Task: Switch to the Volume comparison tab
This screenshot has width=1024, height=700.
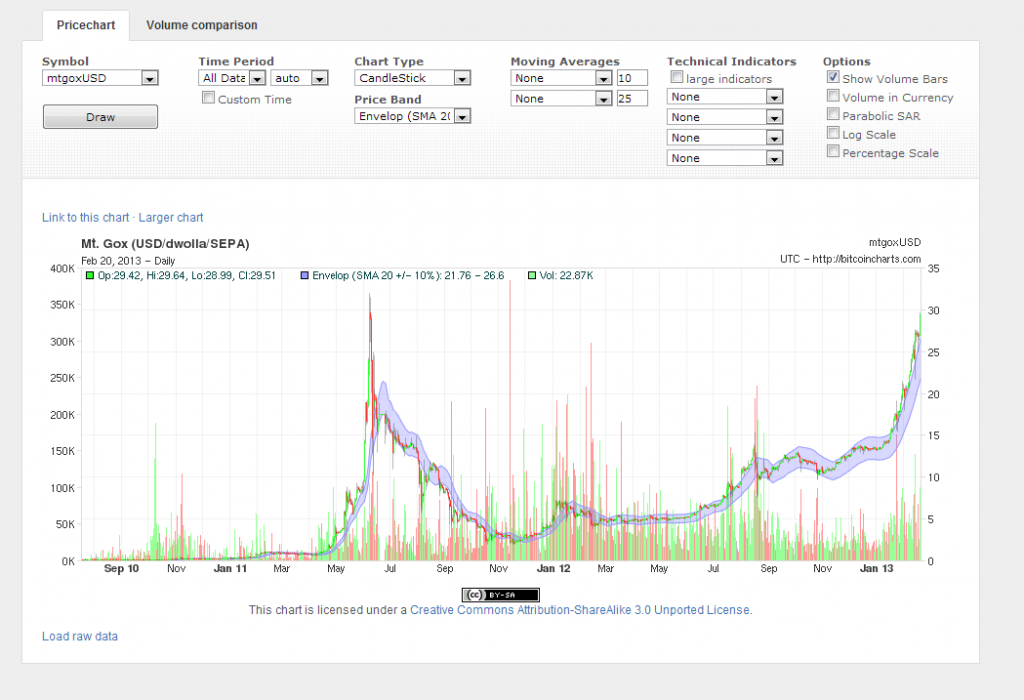Action: 201,25
